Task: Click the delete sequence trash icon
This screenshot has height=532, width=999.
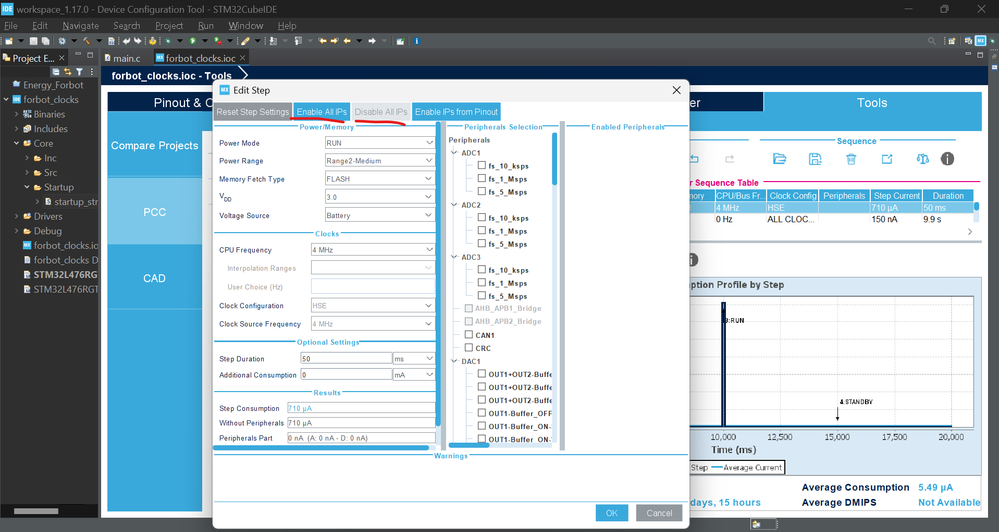Action: 851,159
